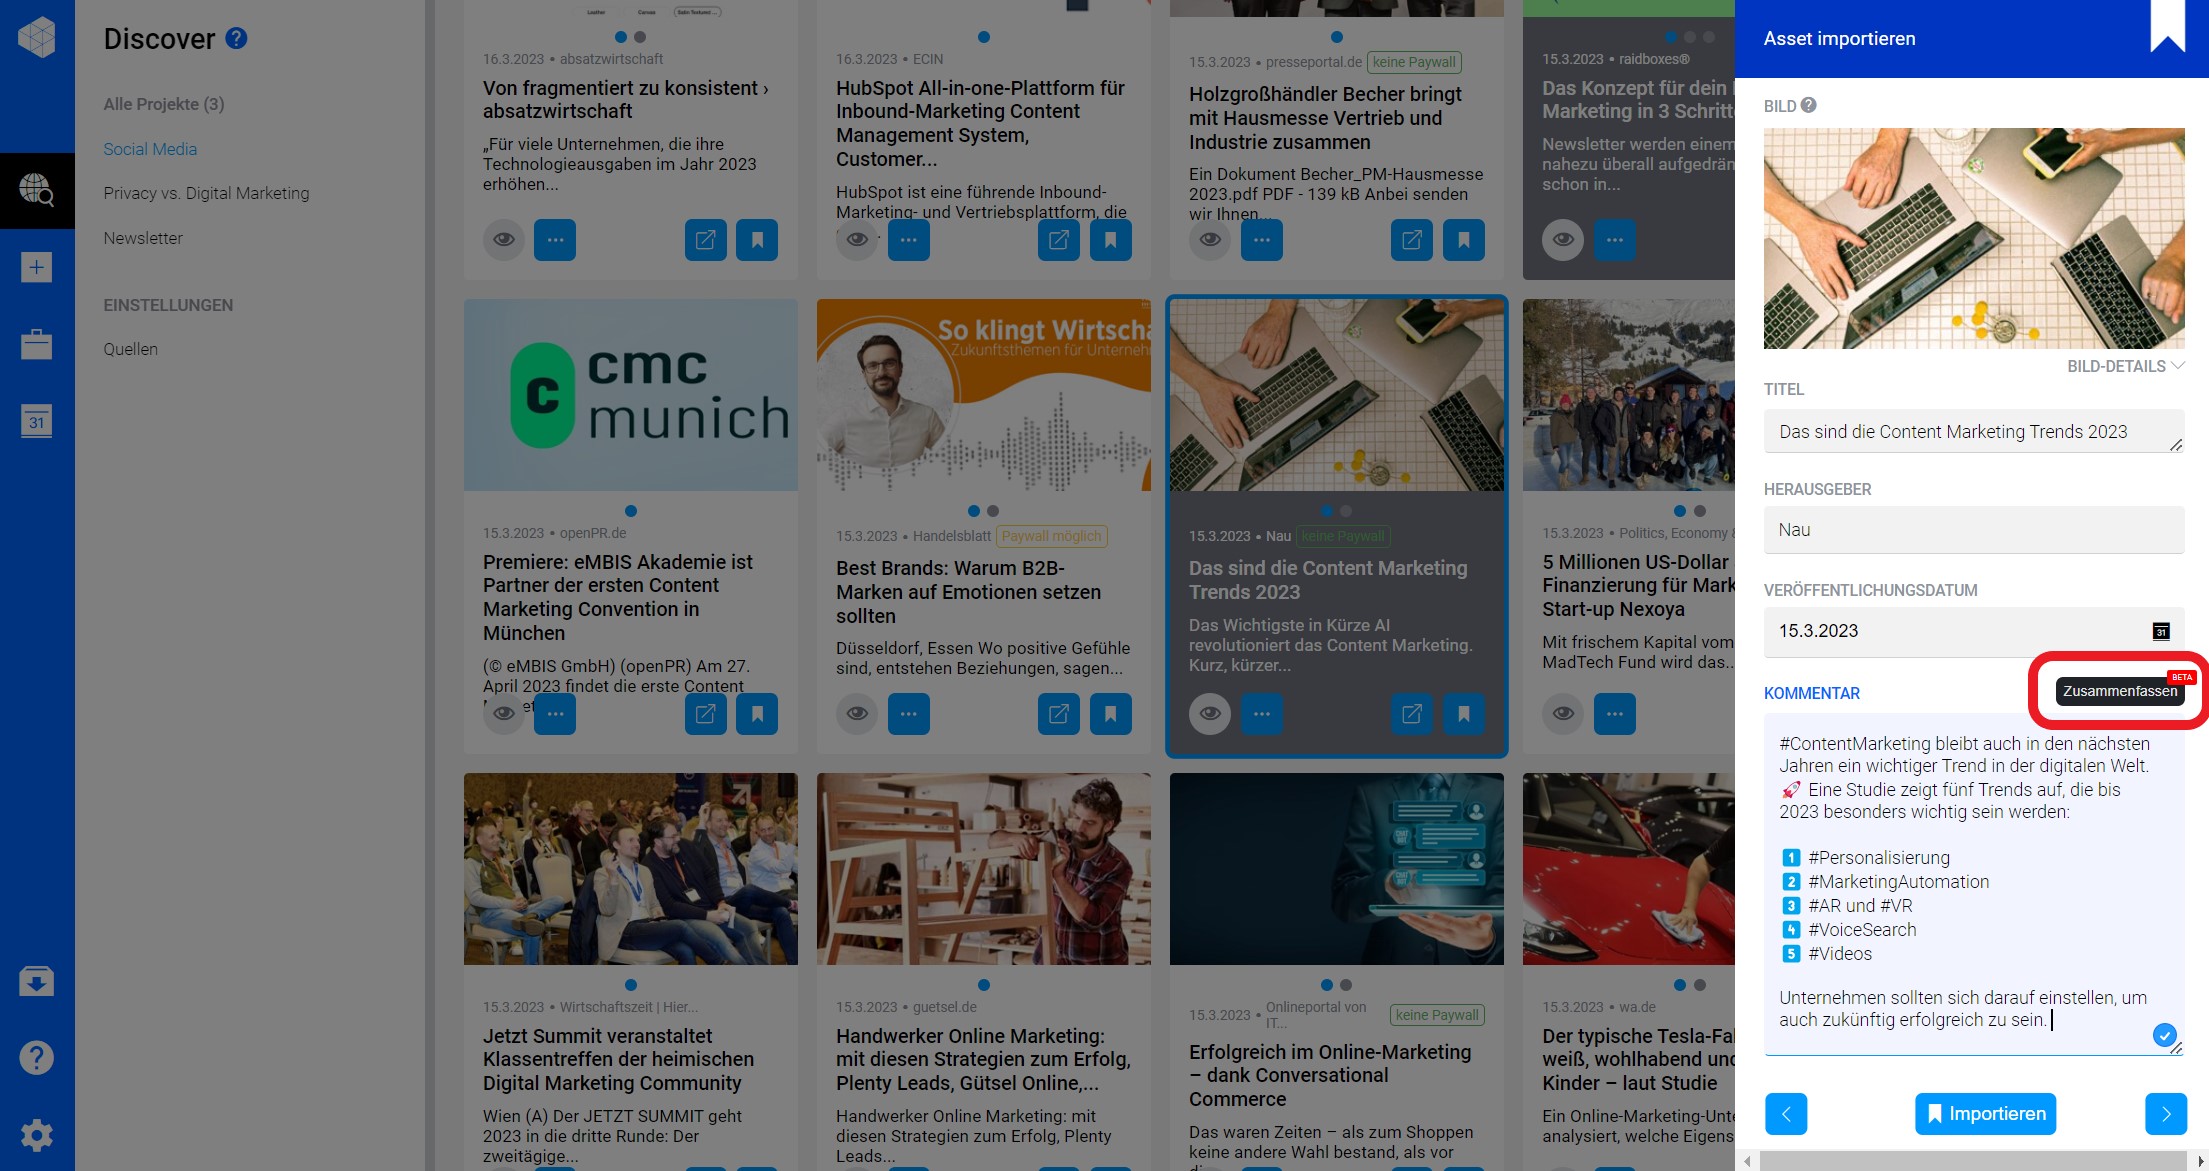The height and width of the screenshot is (1171, 2209).
Task: Open the briefcase icon in sidebar
Action: [x=37, y=344]
